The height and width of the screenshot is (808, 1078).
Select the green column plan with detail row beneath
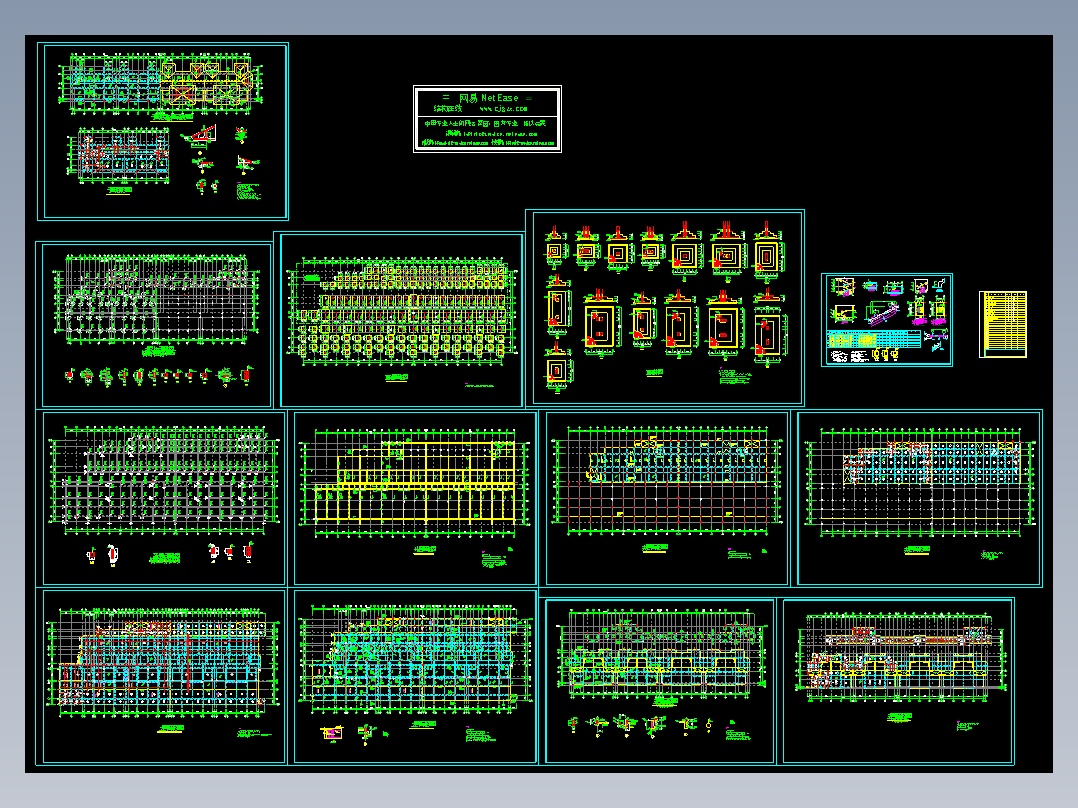pos(157,325)
